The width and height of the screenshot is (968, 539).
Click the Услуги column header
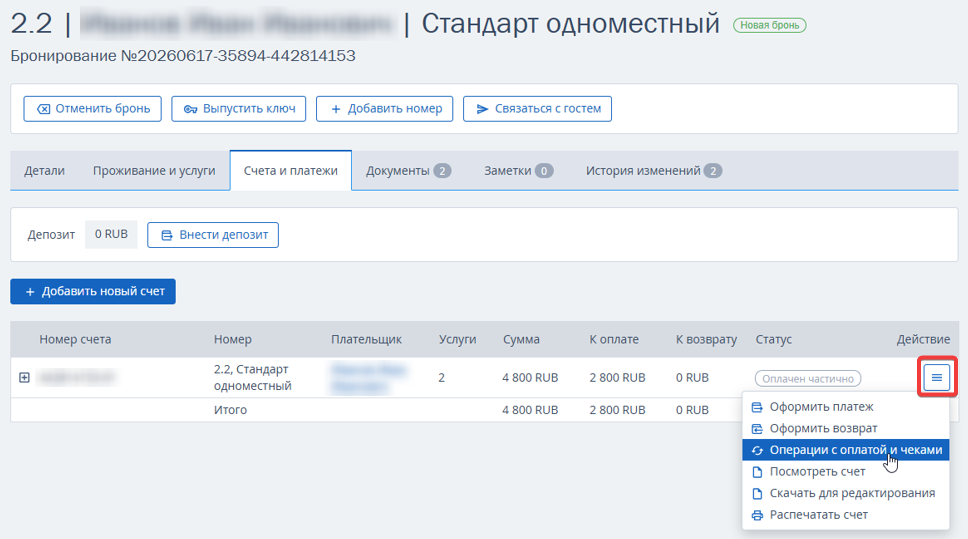click(x=457, y=340)
